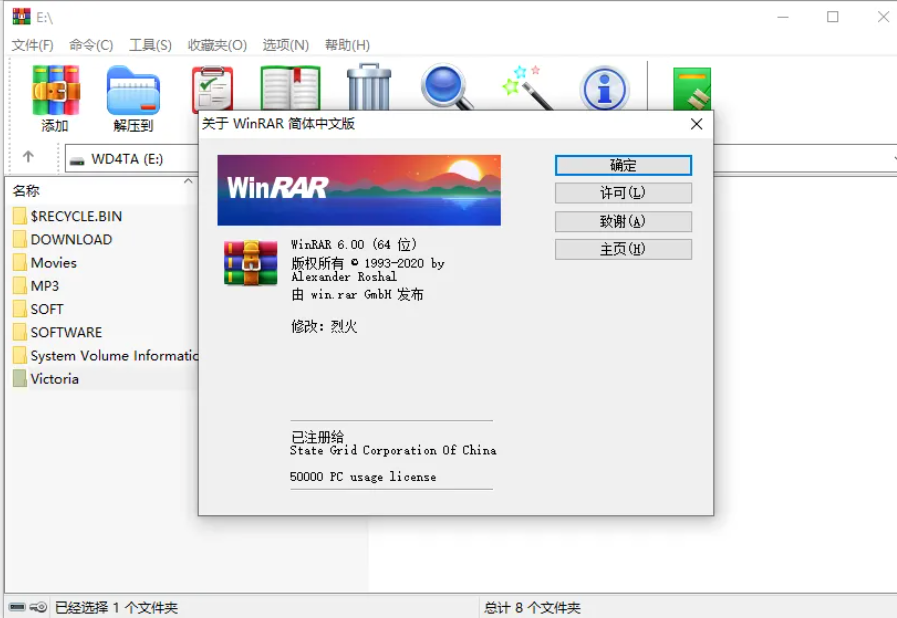This screenshot has width=897, height=618.
Task: Open the address bar path dropdown arrow
Action: [894, 159]
